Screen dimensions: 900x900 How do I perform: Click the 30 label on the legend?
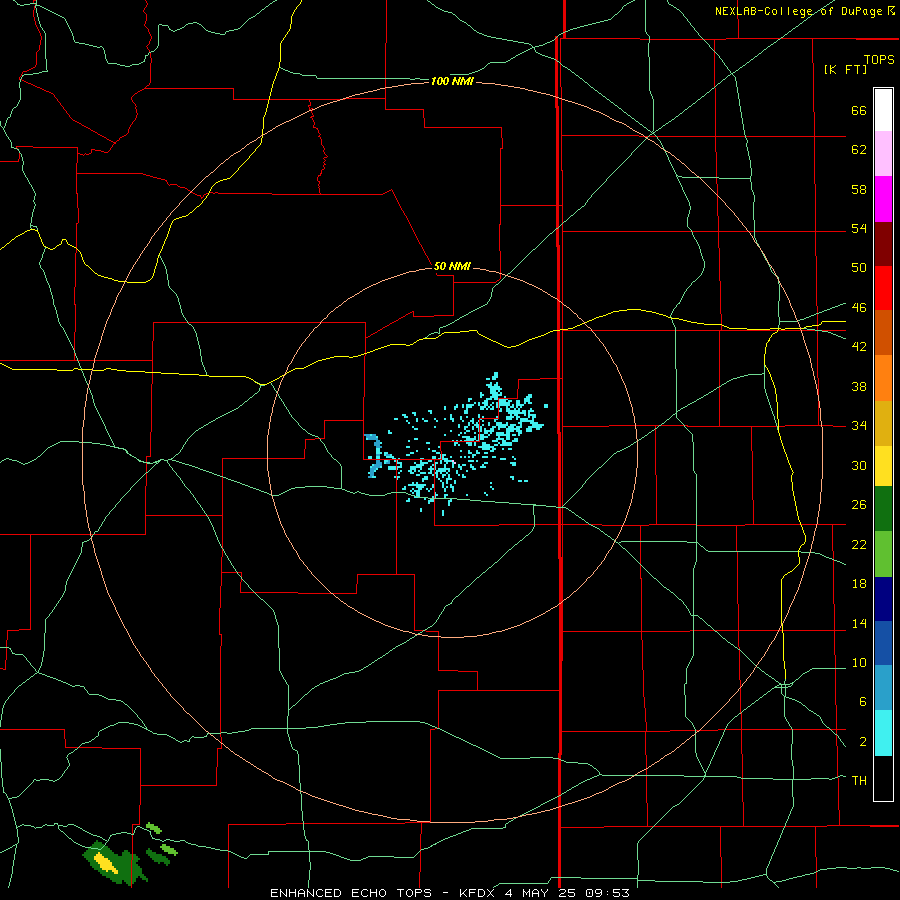(x=859, y=465)
